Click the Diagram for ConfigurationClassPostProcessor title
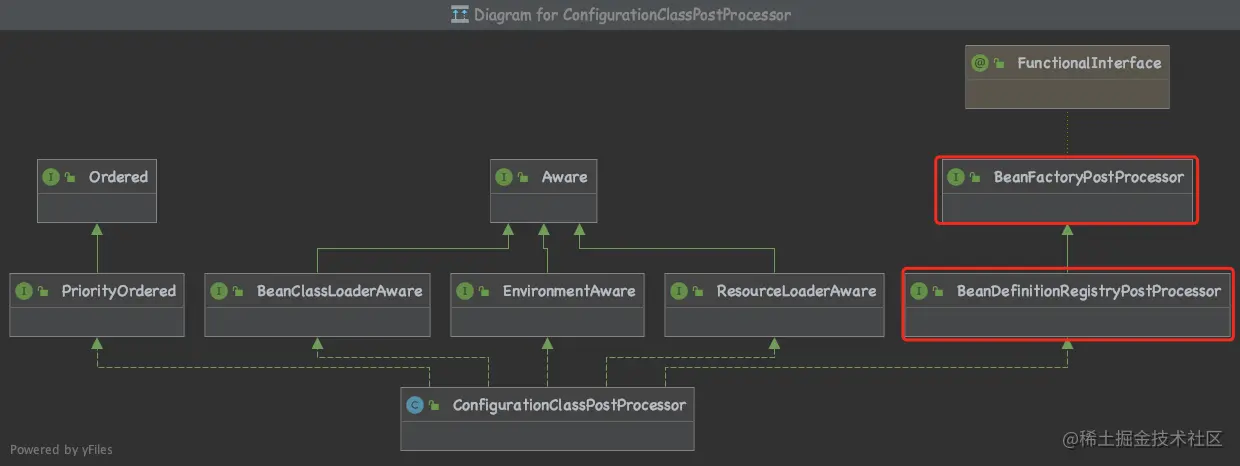Viewport: 1240px width, 466px height. (635, 15)
